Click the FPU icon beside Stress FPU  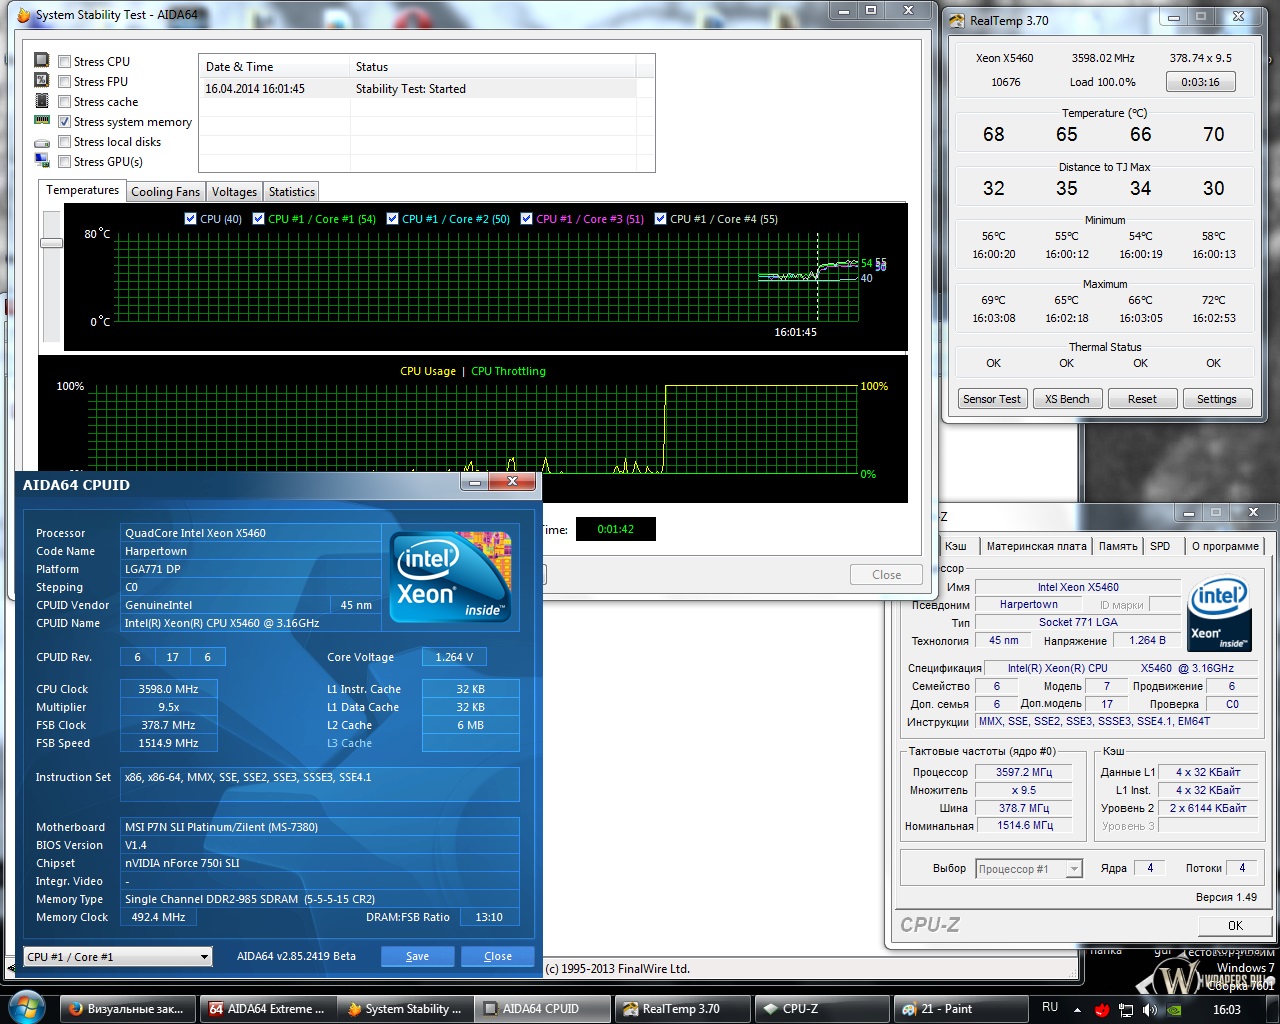[x=42, y=81]
